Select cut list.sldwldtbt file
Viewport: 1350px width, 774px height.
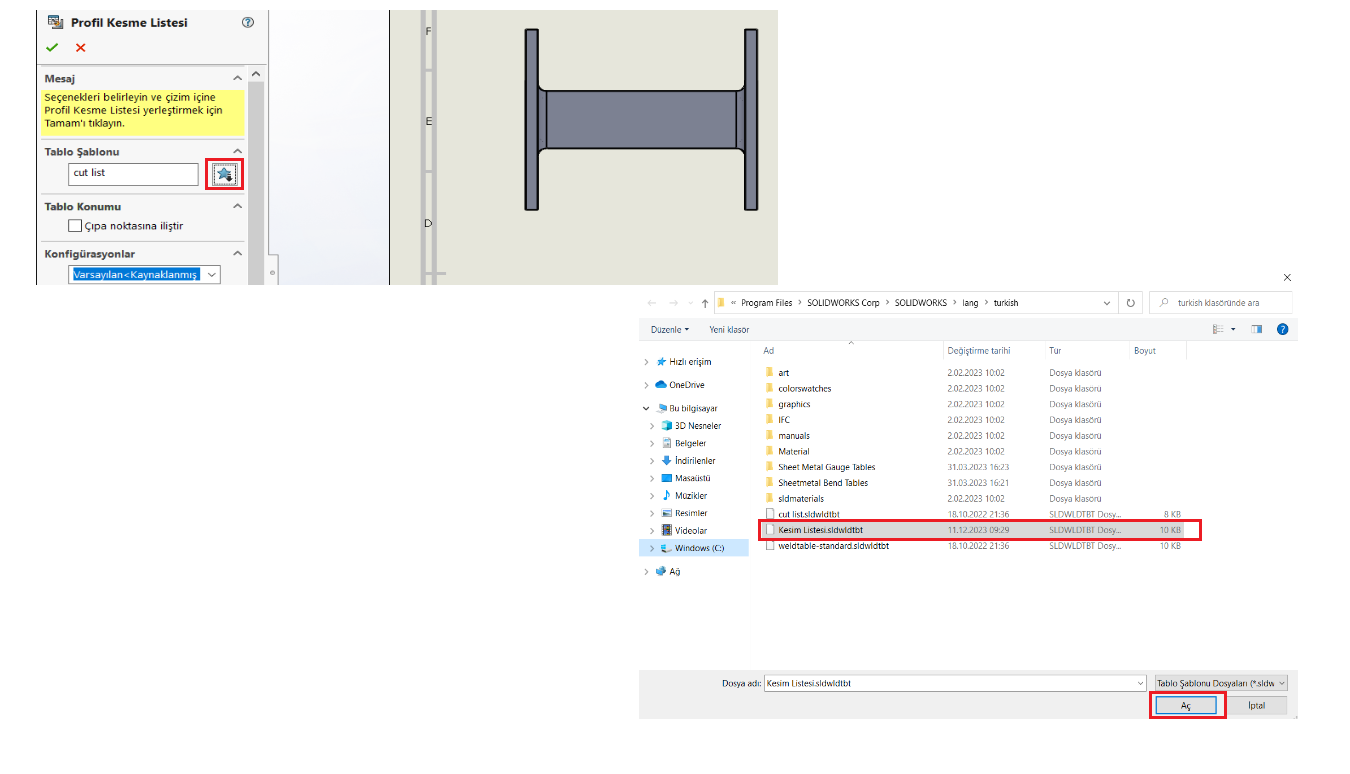(x=809, y=514)
